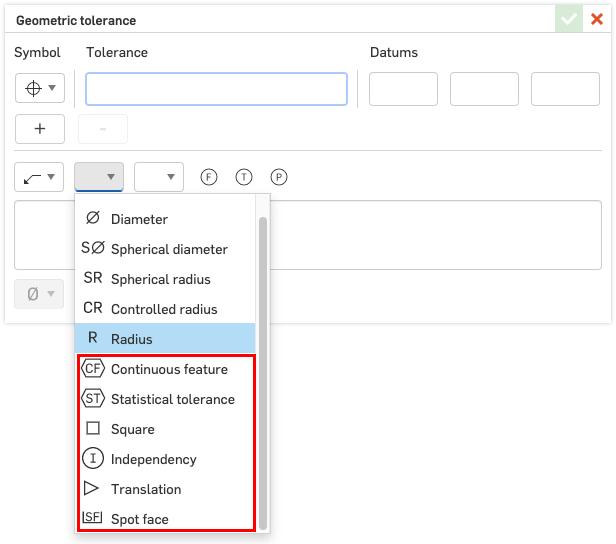Focus the Tolerance input field
This screenshot has height=544, width=616.
[216, 89]
